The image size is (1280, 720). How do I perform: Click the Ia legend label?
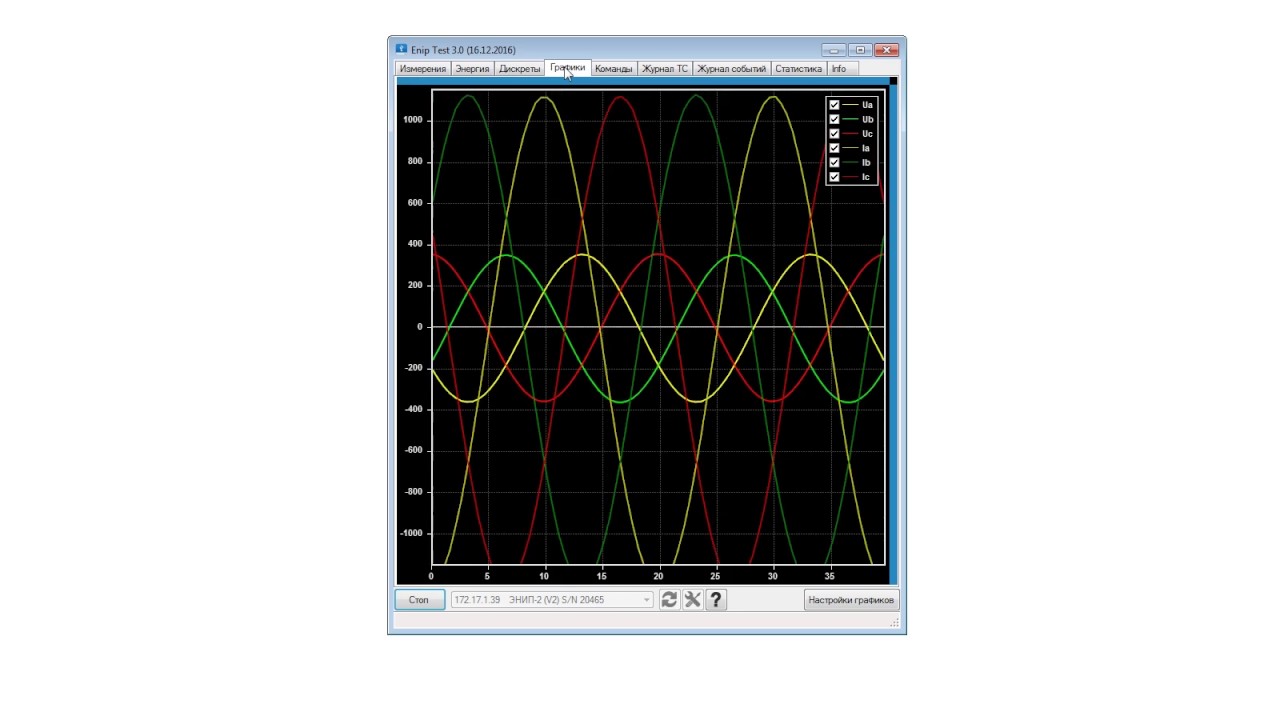pyautogui.click(x=866, y=148)
